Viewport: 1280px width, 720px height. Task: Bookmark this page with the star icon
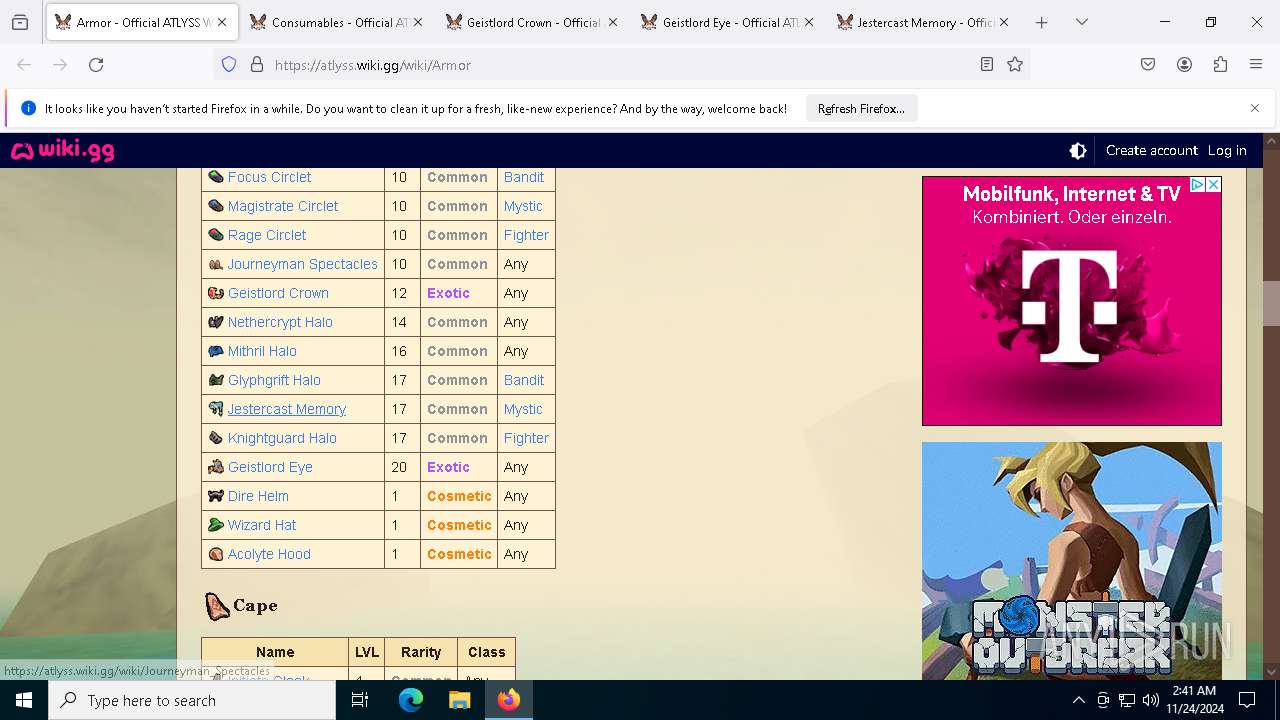click(x=1015, y=65)
